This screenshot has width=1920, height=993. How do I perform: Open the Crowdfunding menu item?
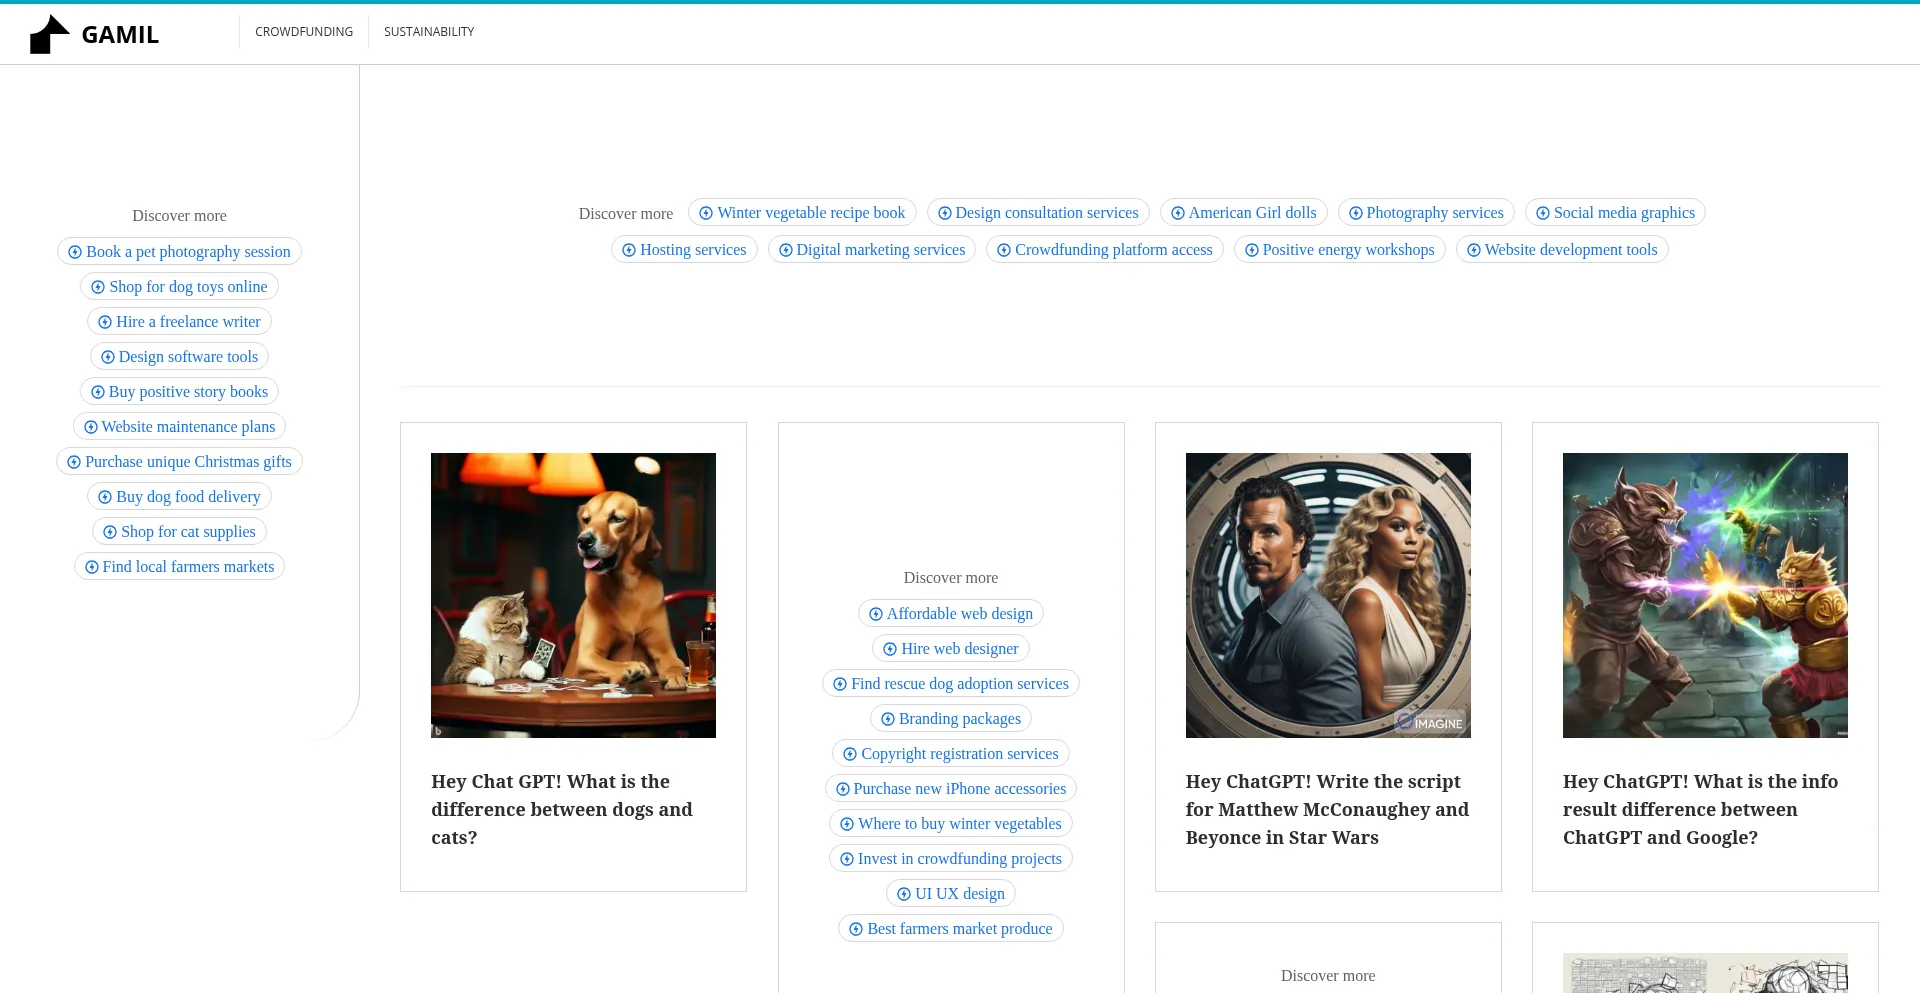(304, 32)
